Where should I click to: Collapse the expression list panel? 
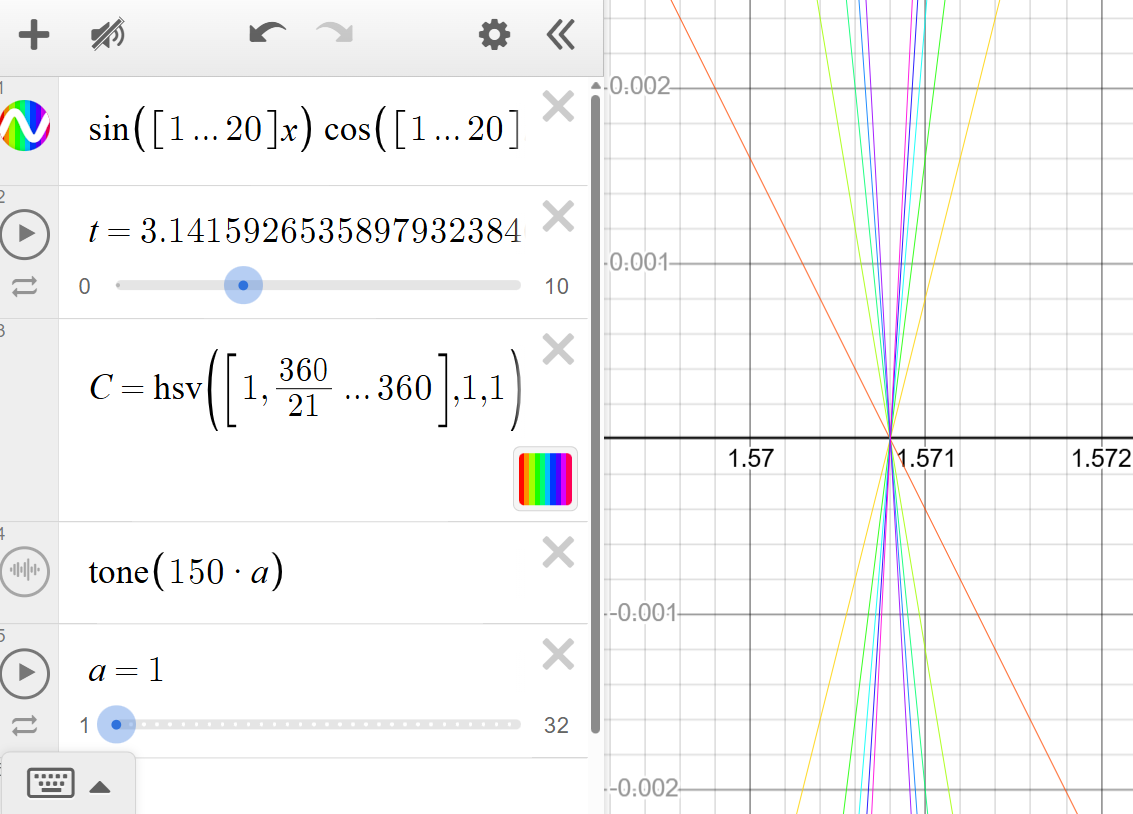pyautogui.click(x=560, y=34)
